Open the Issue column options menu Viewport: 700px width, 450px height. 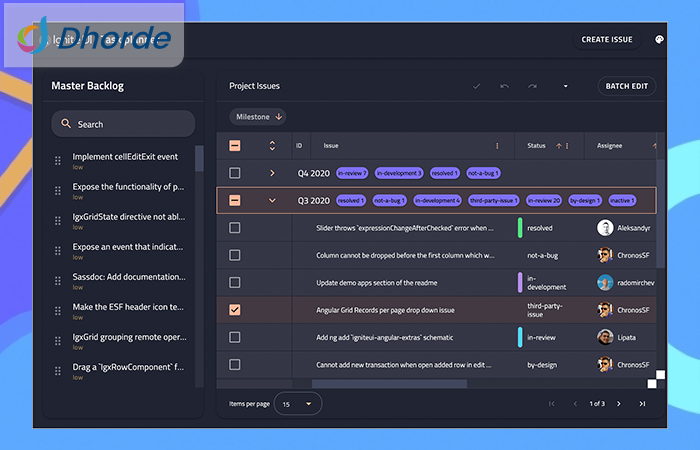(x=497, y=146)
